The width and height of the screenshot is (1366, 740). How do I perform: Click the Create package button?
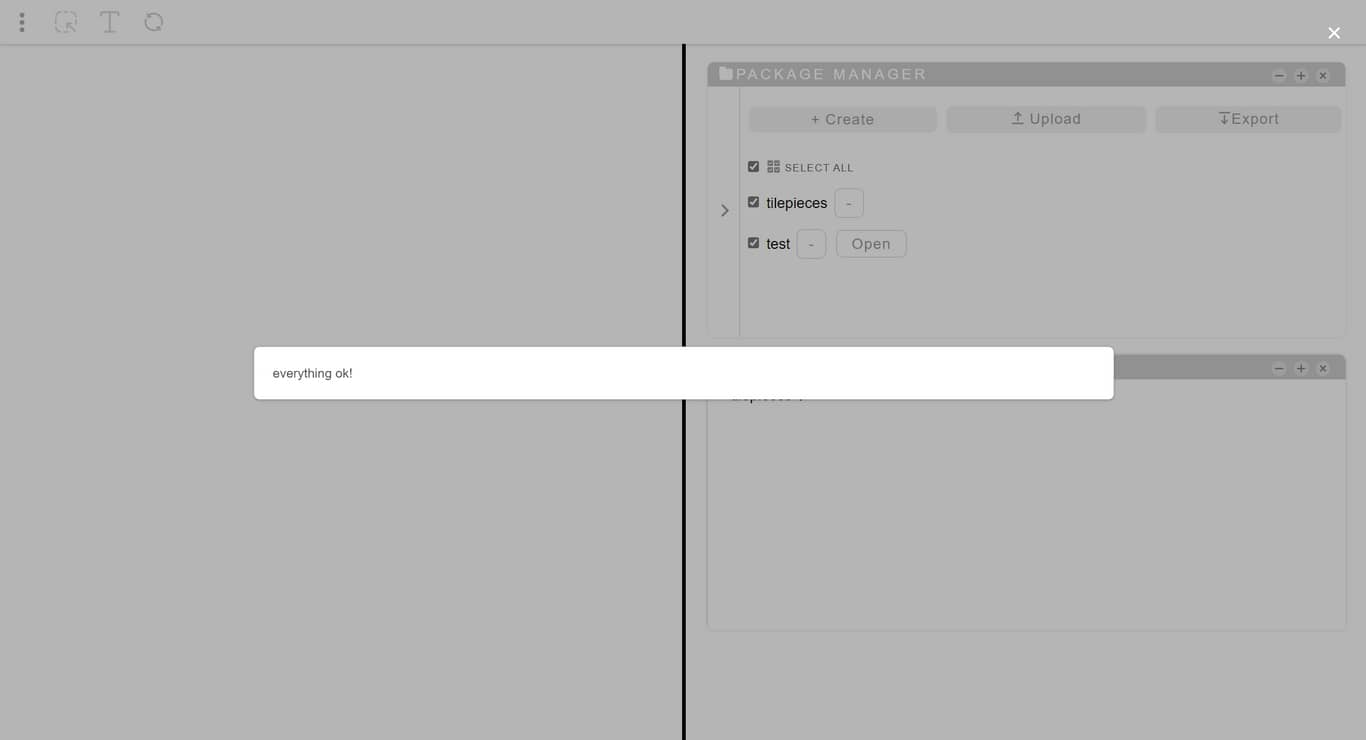tap(843, 119)
